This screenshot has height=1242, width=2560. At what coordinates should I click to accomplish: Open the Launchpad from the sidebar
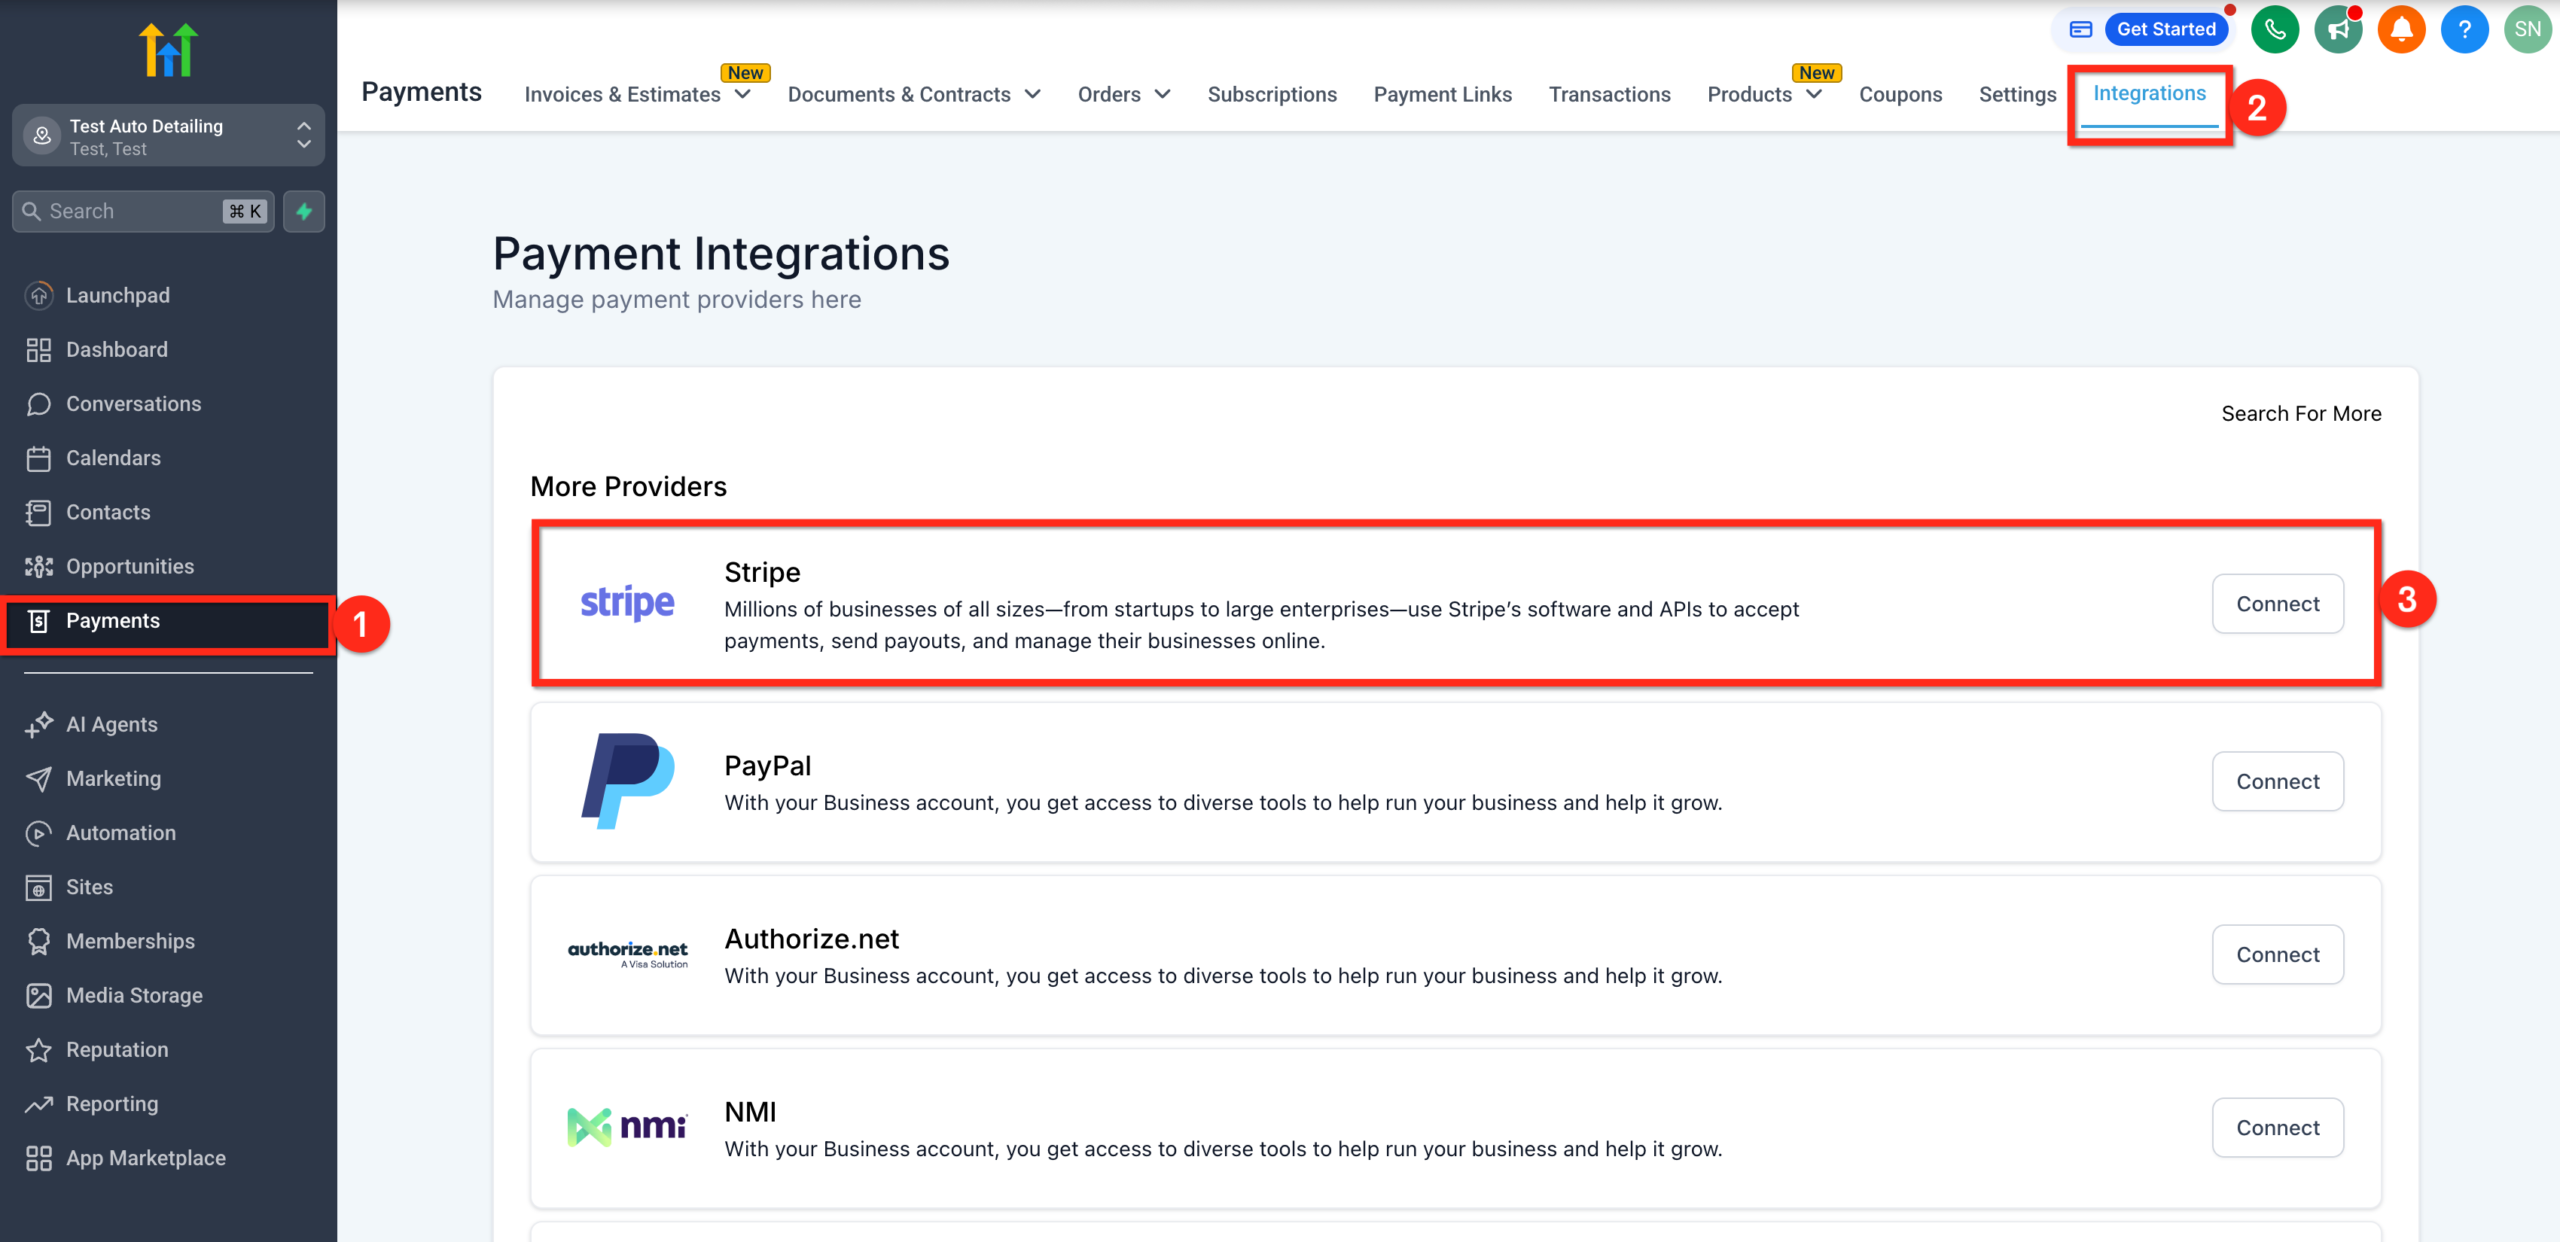coord(117,295)
